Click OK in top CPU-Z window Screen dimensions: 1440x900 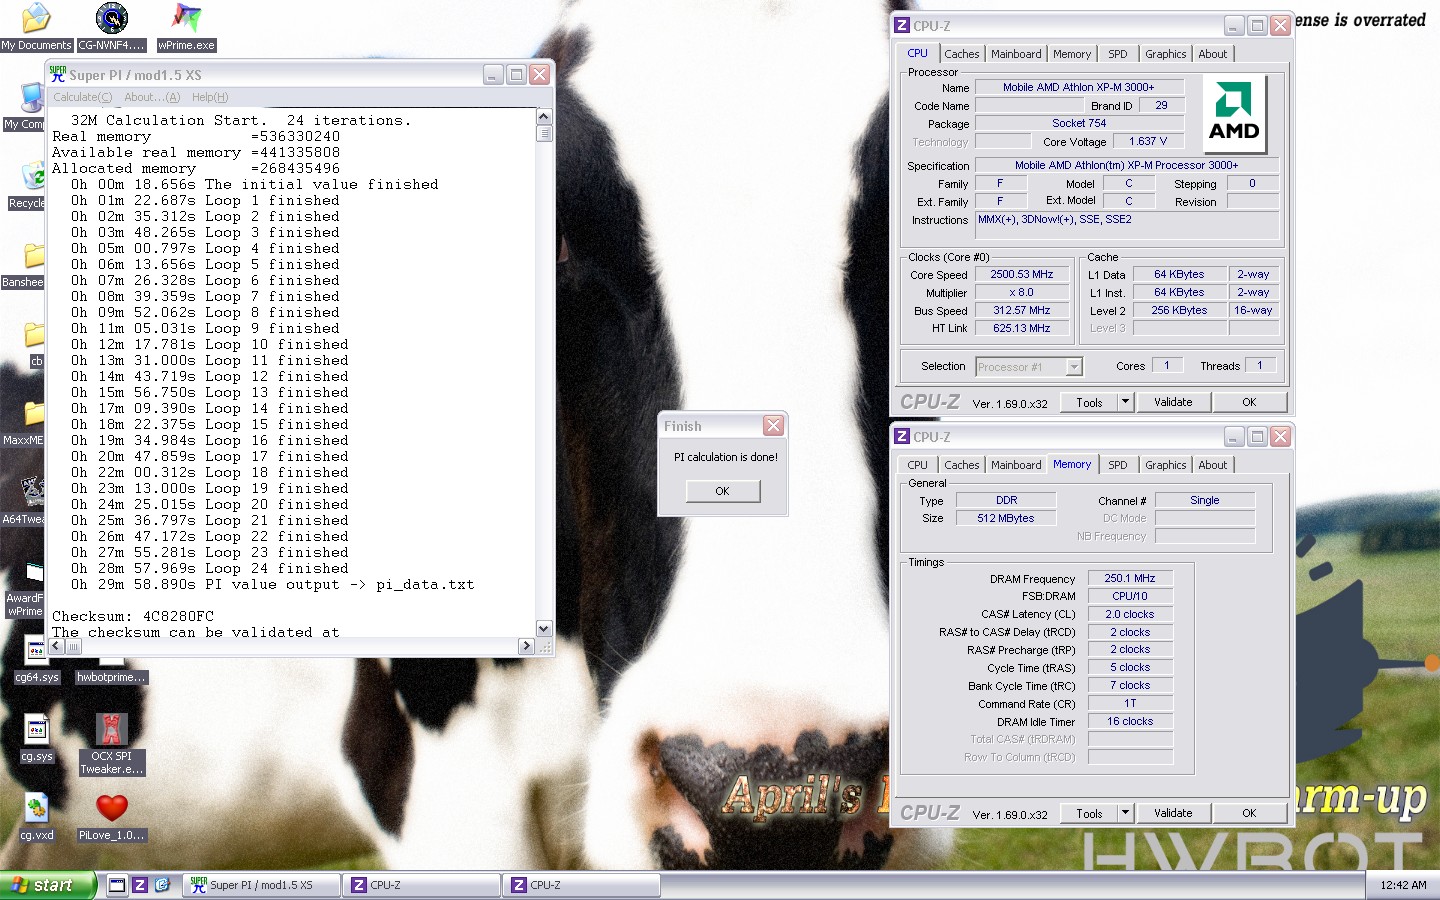pyautogui.click(x=1249, y=402)
